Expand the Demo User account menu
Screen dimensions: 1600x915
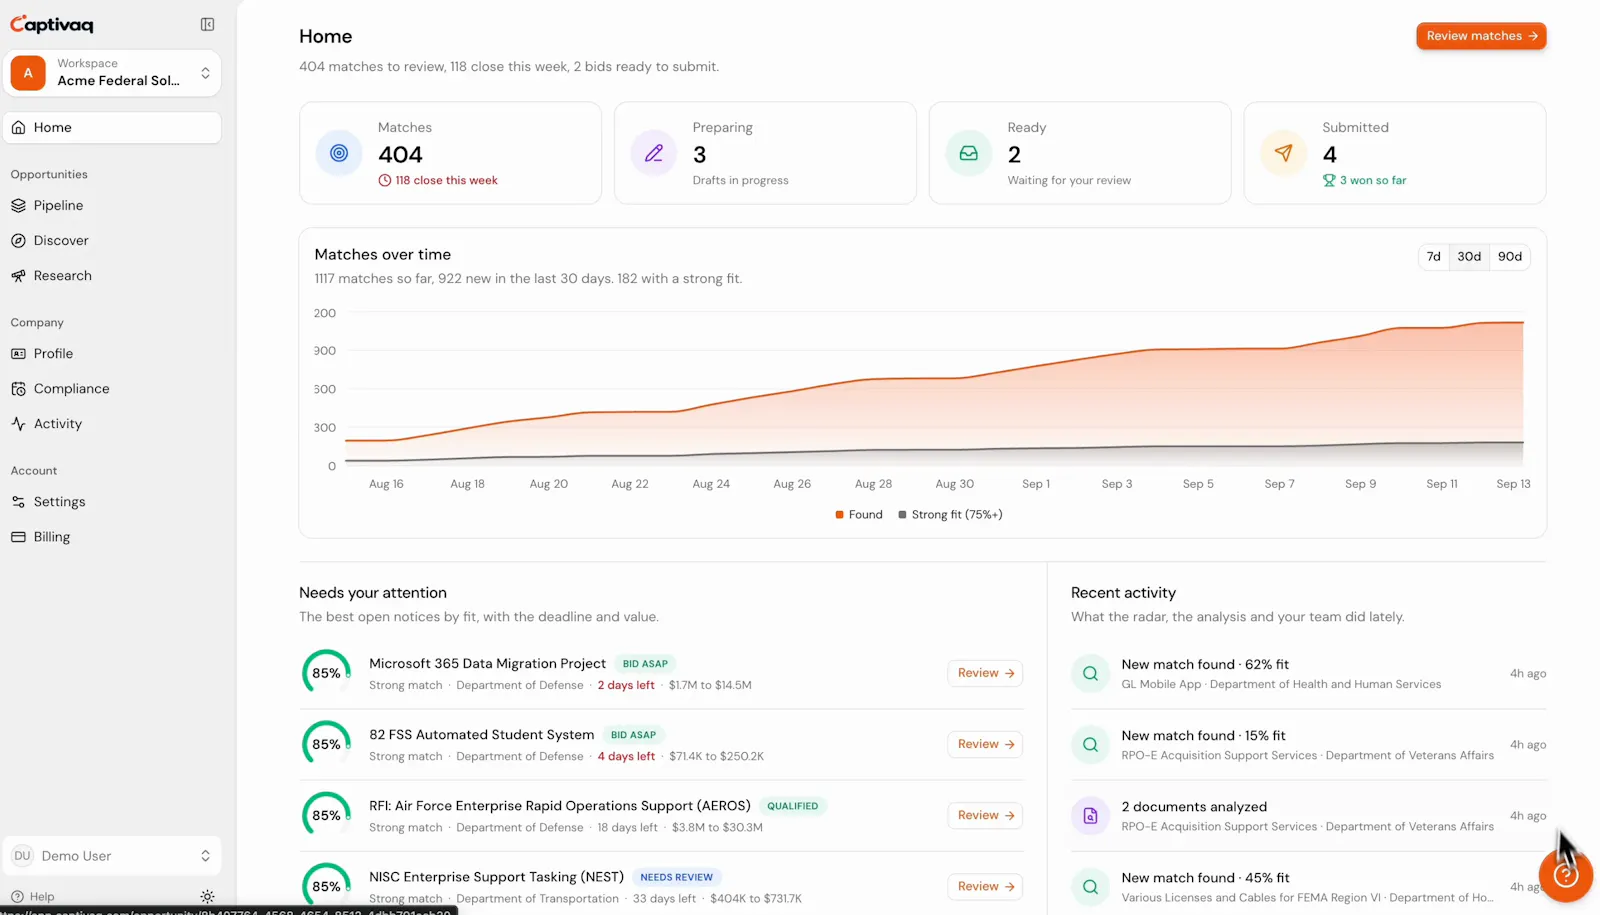(x=112, y=856)
